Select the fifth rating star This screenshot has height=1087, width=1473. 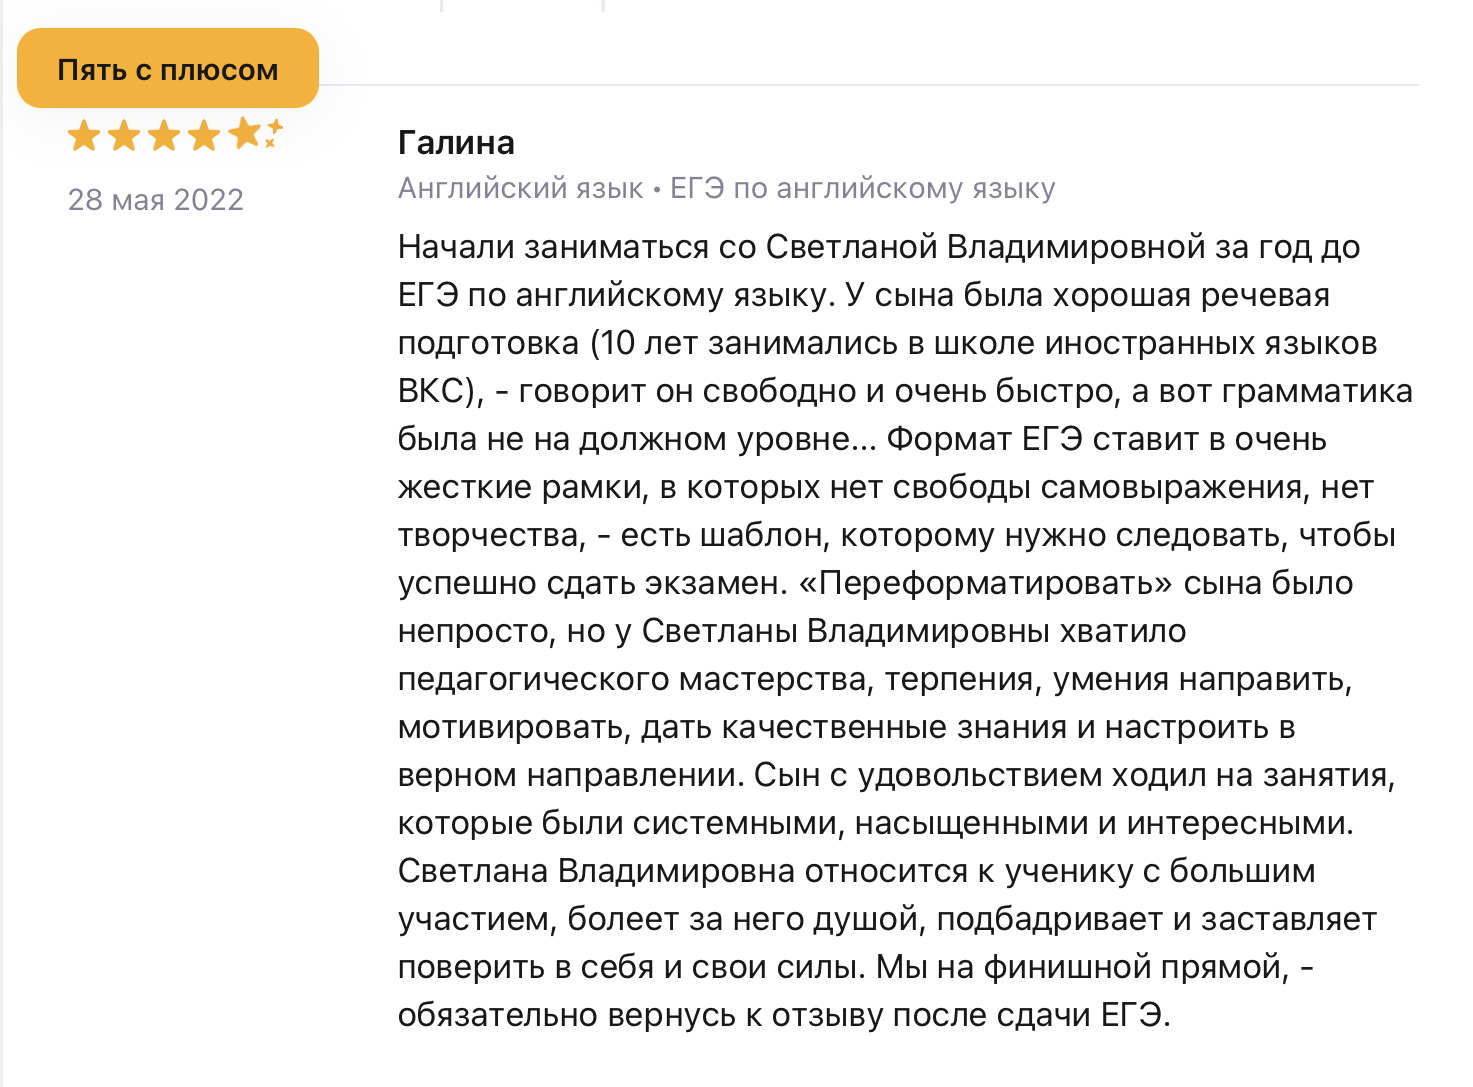click(243, 135)
